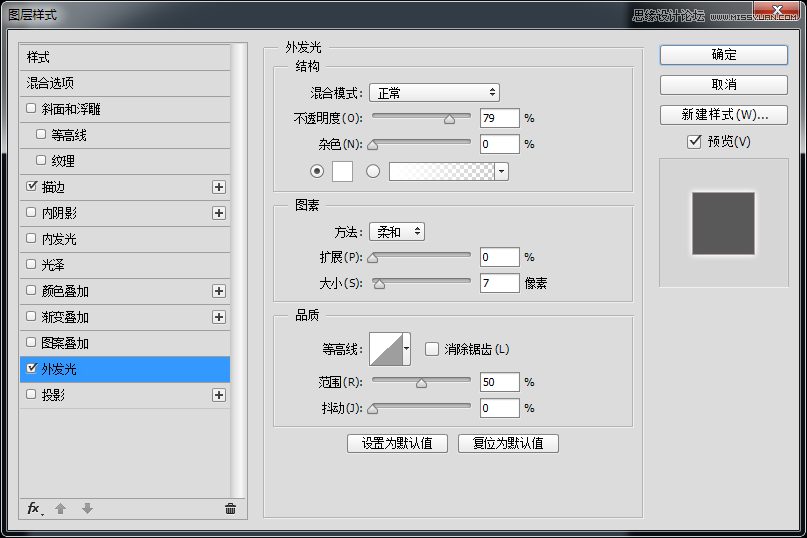Click the move effect down arrow icon

click(x=87, y=509)
